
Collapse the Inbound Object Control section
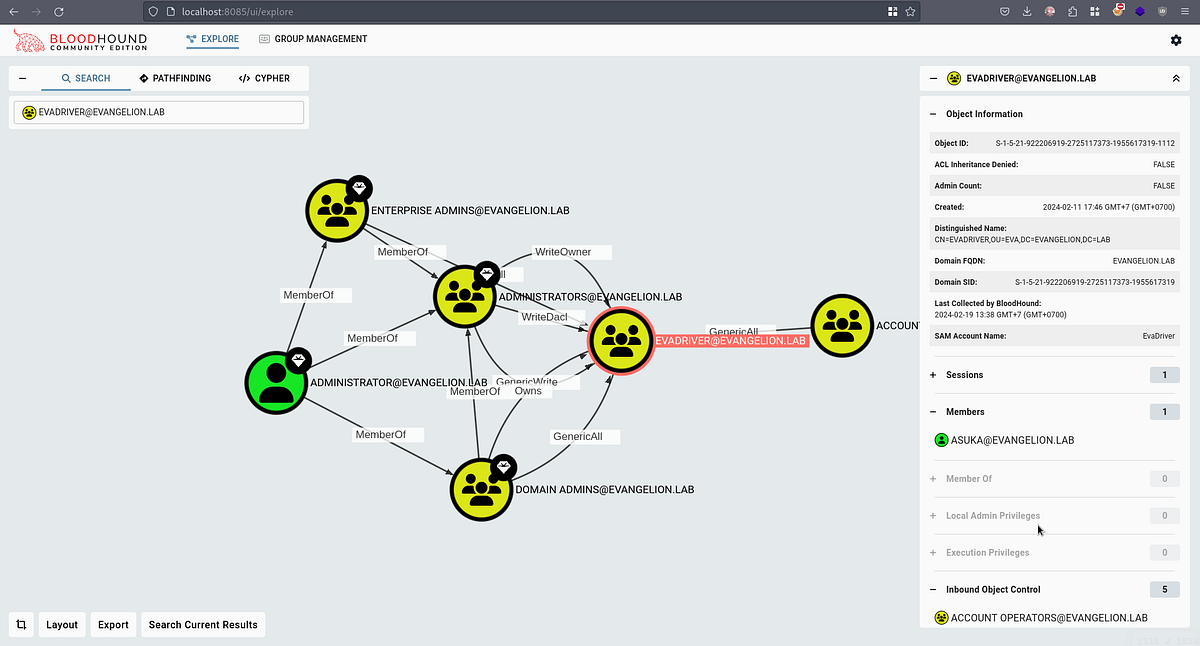point(933,589)
